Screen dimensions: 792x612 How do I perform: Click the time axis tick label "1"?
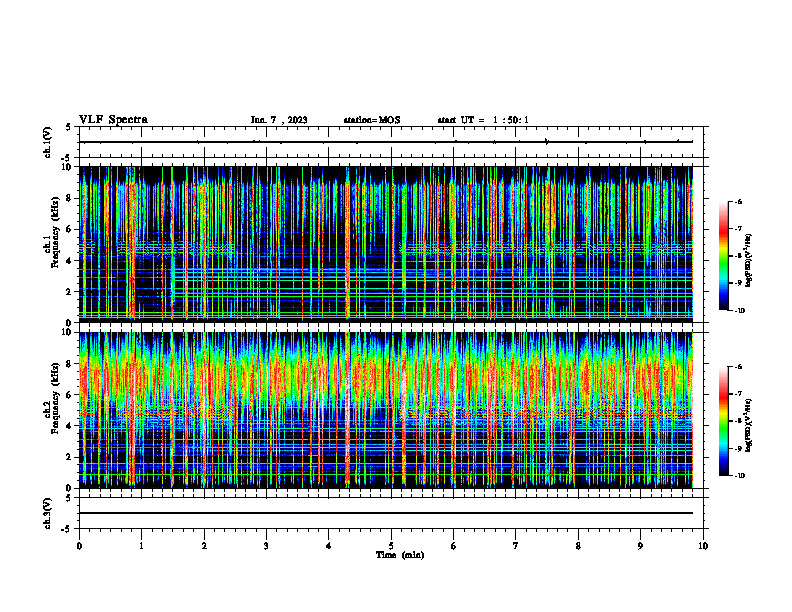(141, 546)
